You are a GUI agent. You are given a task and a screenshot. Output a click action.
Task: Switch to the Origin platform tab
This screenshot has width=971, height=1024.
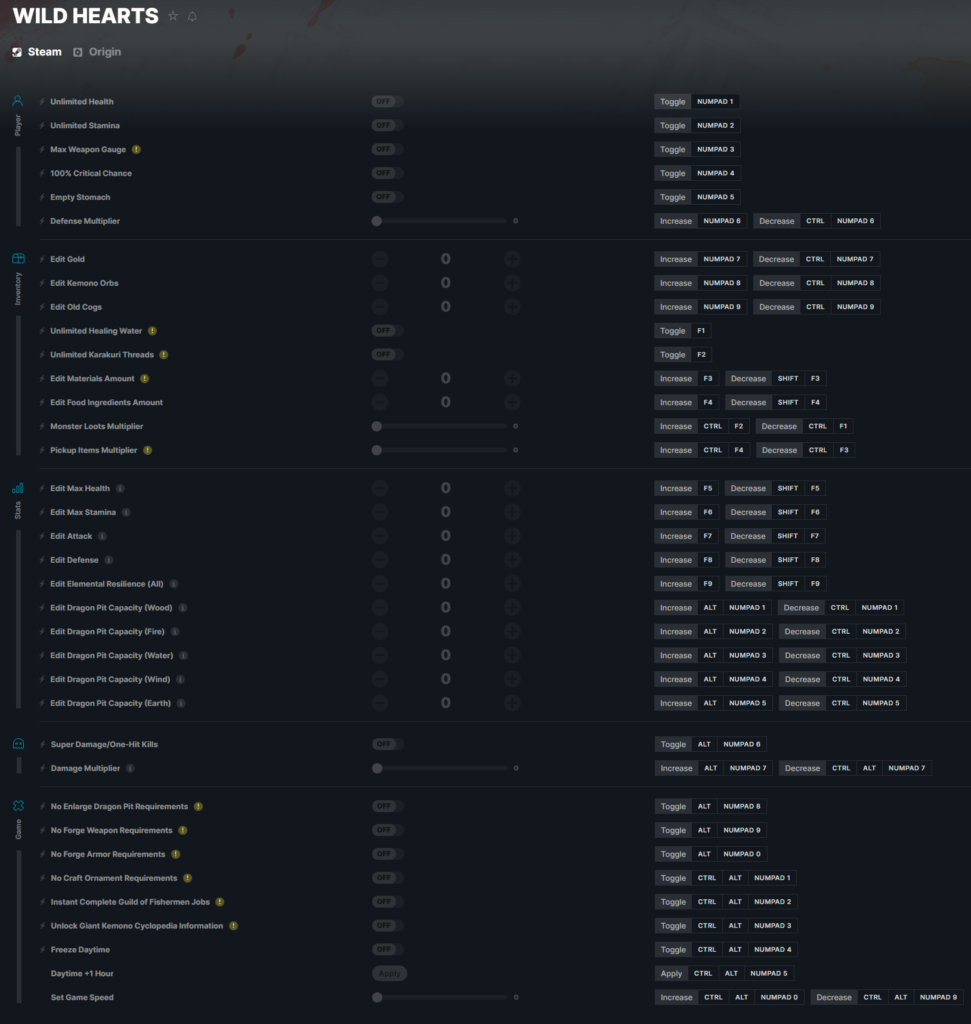pos(97,52)
